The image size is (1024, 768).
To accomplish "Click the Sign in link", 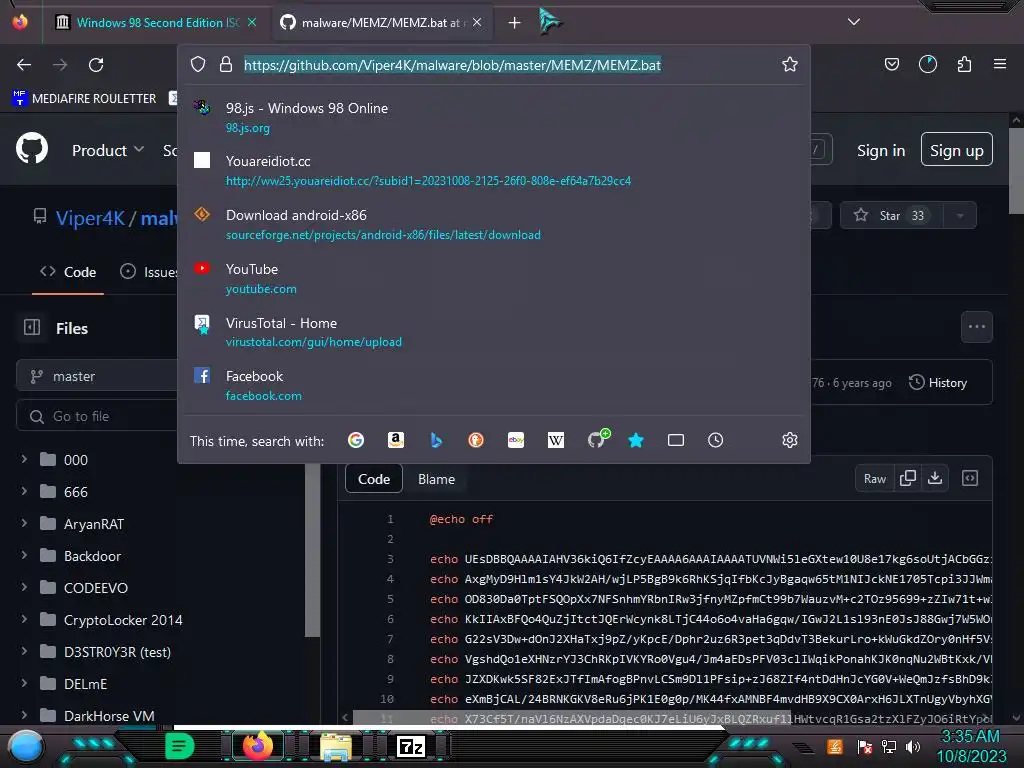I will [881, 150].
